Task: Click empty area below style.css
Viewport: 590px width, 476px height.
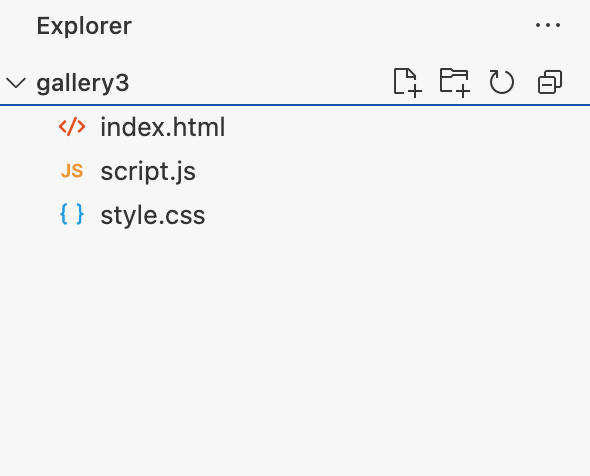Action: [x=295, y=350]
